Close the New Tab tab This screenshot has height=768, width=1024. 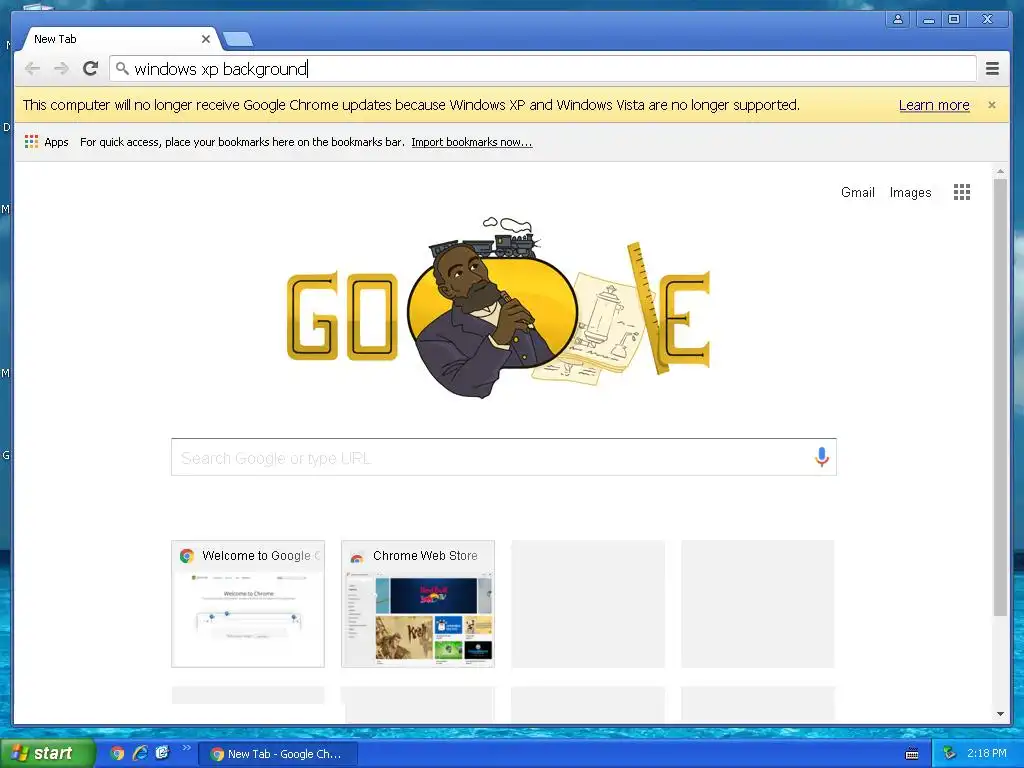click(x=206, y=39)
